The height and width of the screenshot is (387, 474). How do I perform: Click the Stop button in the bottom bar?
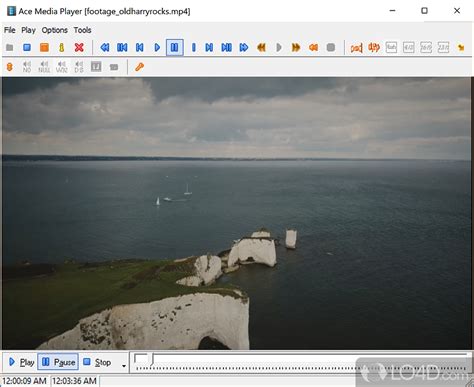pyautogui.click(x=97, y=362)
